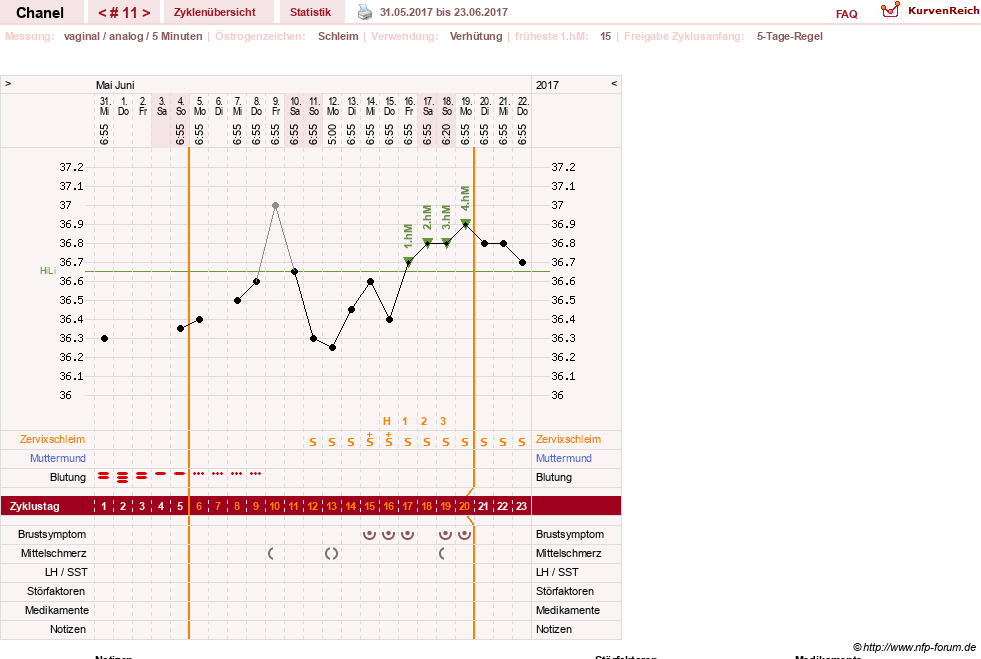Click the left LH / SST row label
Screen dimensions: 981x659
(x=66, y=572)
